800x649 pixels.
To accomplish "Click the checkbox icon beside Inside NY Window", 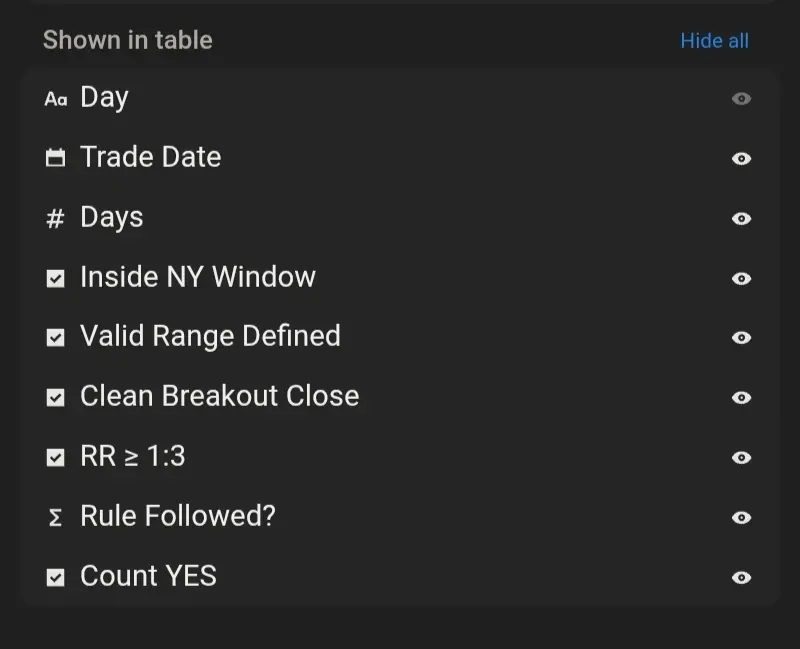I will click(56, 279).
